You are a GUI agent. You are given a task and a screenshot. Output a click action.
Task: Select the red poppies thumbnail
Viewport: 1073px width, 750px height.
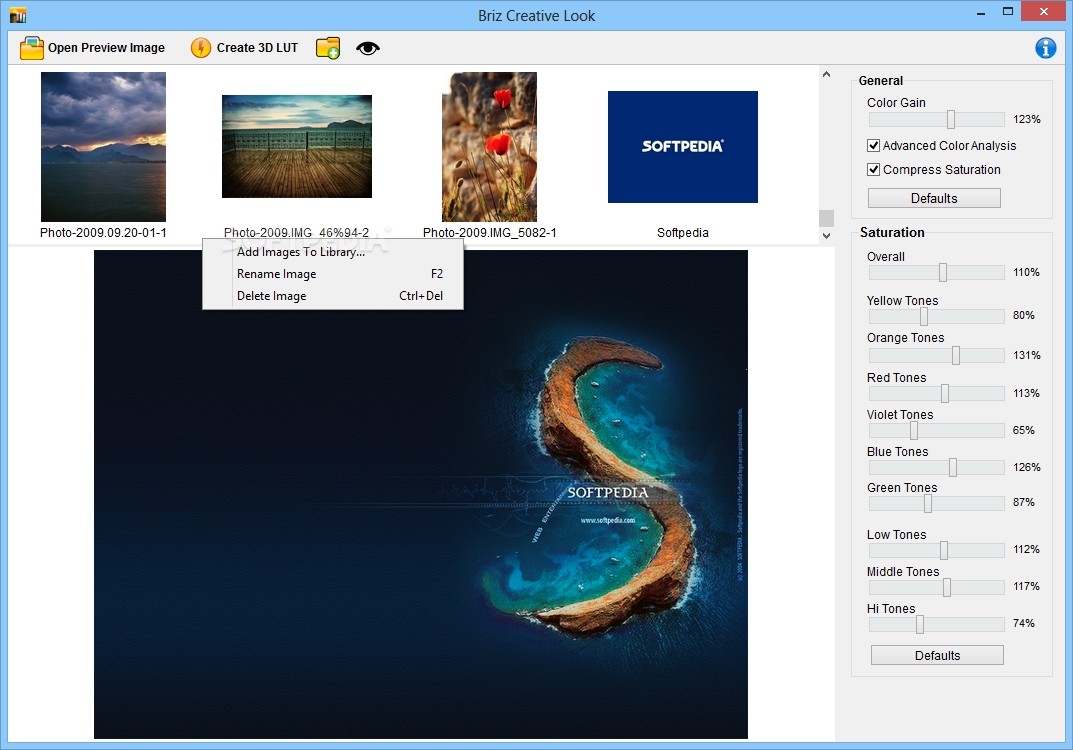[x=489, y=146]
